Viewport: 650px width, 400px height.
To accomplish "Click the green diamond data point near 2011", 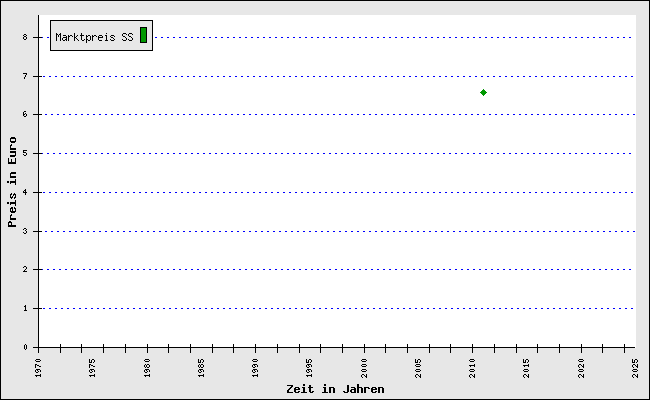I will click(483, 92).
